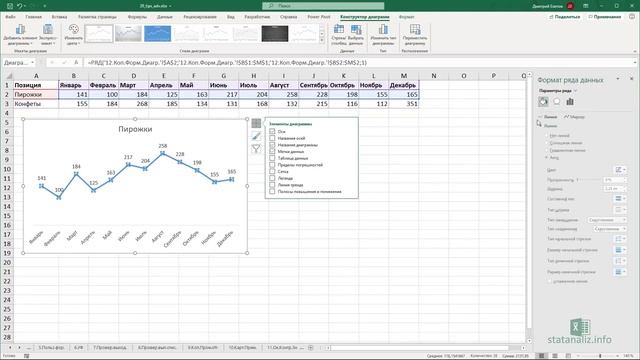The width and height of the screenshot is (640, 360).
Task: Open the line Color dropdown in pane
Action: (x=620, y=169)
